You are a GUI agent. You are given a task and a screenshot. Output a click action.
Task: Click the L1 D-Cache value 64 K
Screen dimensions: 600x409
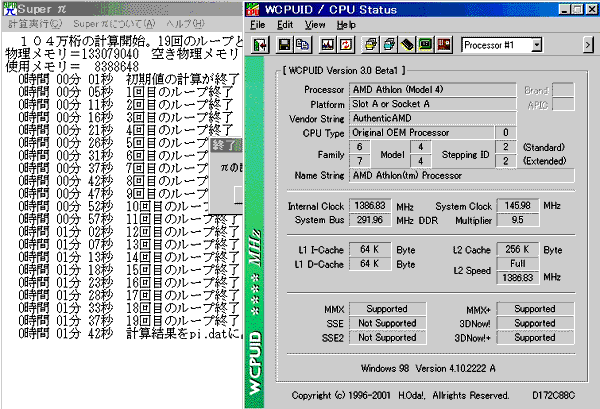tap(370, 264)
